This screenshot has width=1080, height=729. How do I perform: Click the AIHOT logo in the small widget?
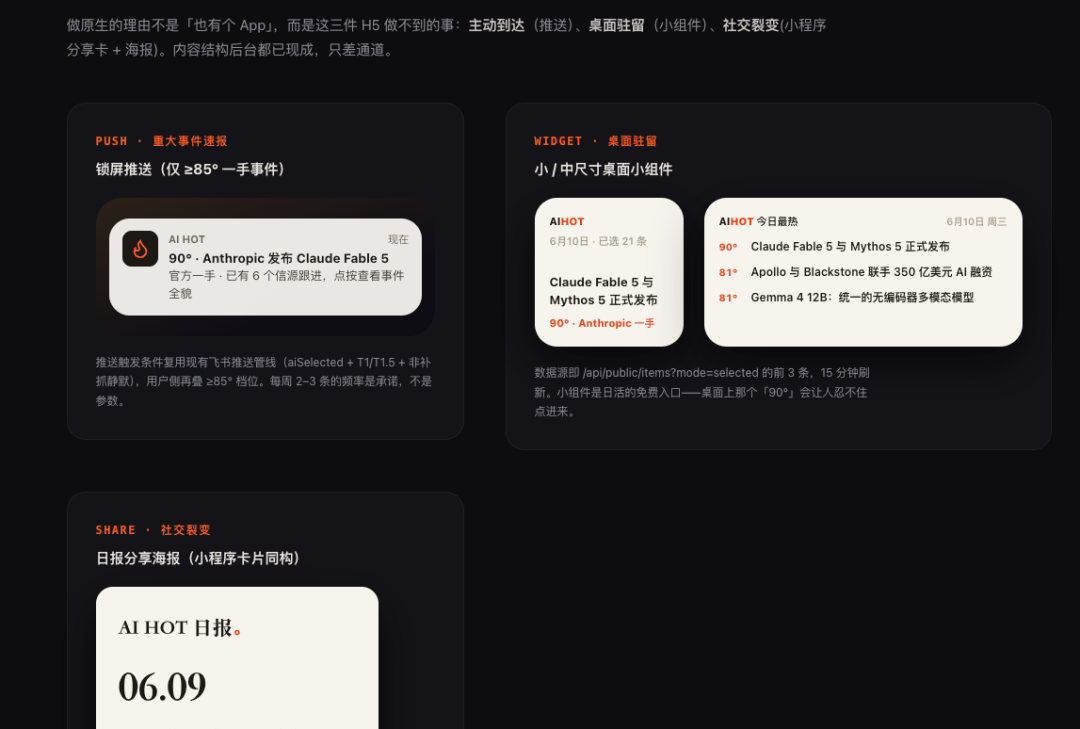(x=567, y=221)
